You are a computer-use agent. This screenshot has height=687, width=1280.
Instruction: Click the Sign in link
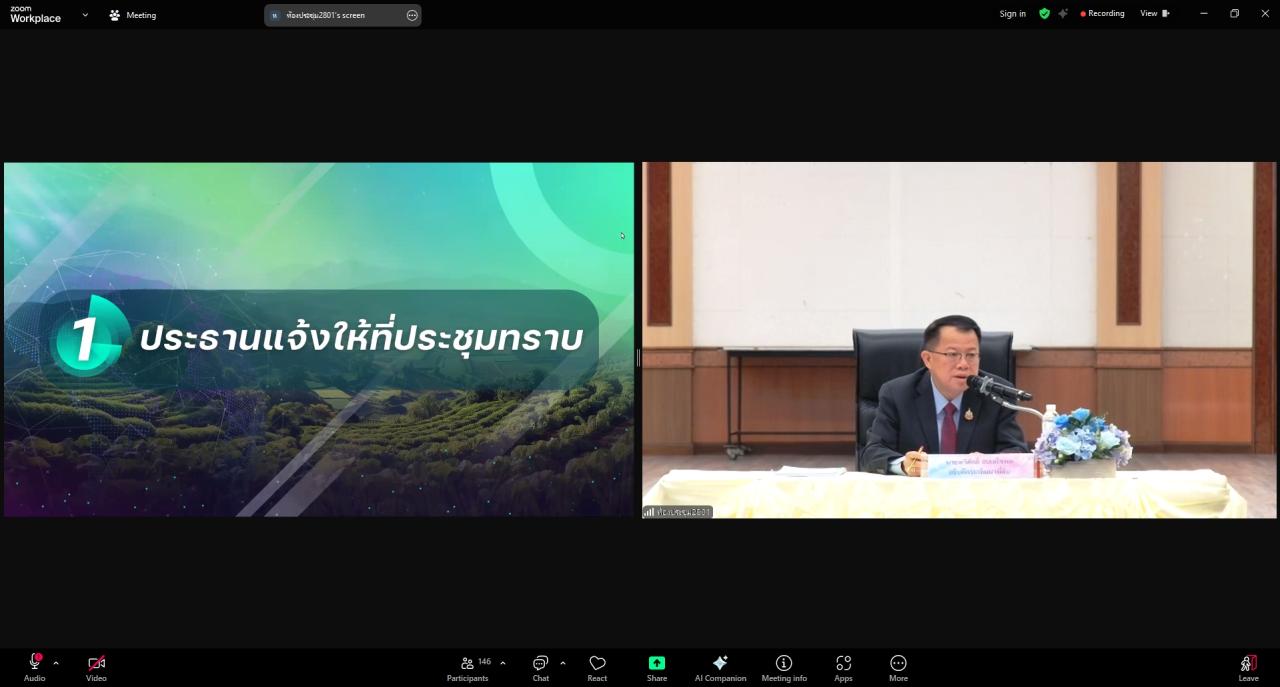coord(1012,13)
